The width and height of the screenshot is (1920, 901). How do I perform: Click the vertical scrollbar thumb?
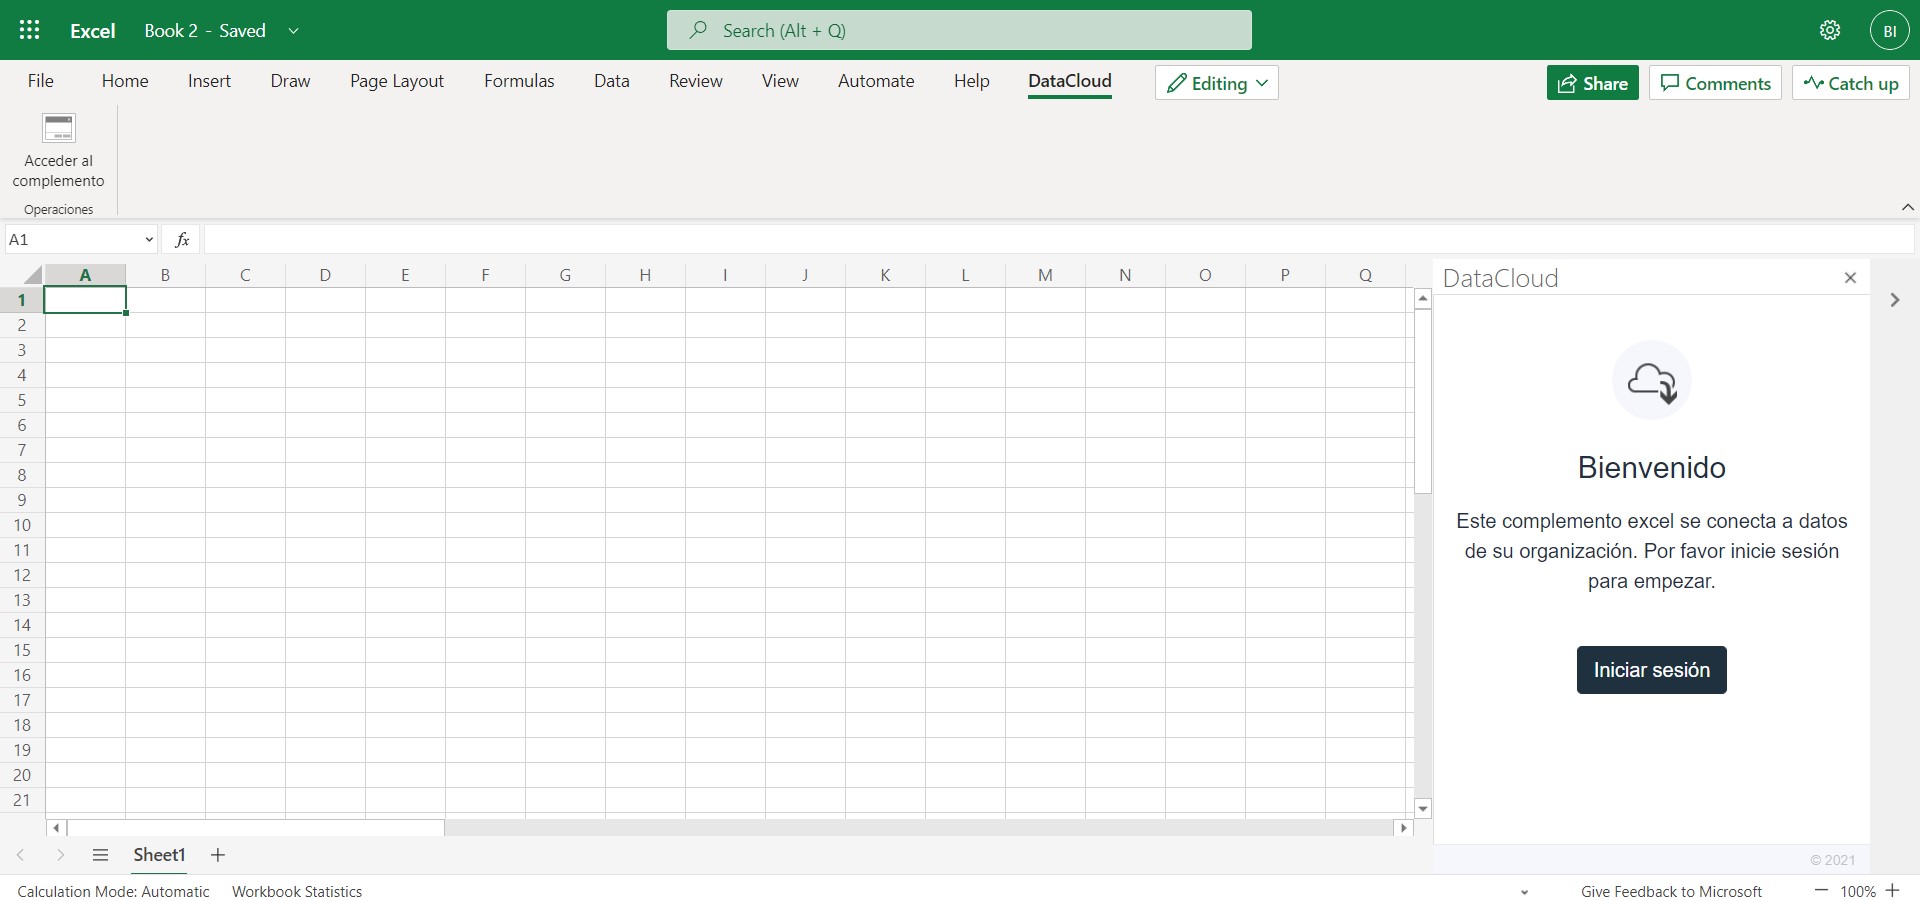(x=1423, y=401)
